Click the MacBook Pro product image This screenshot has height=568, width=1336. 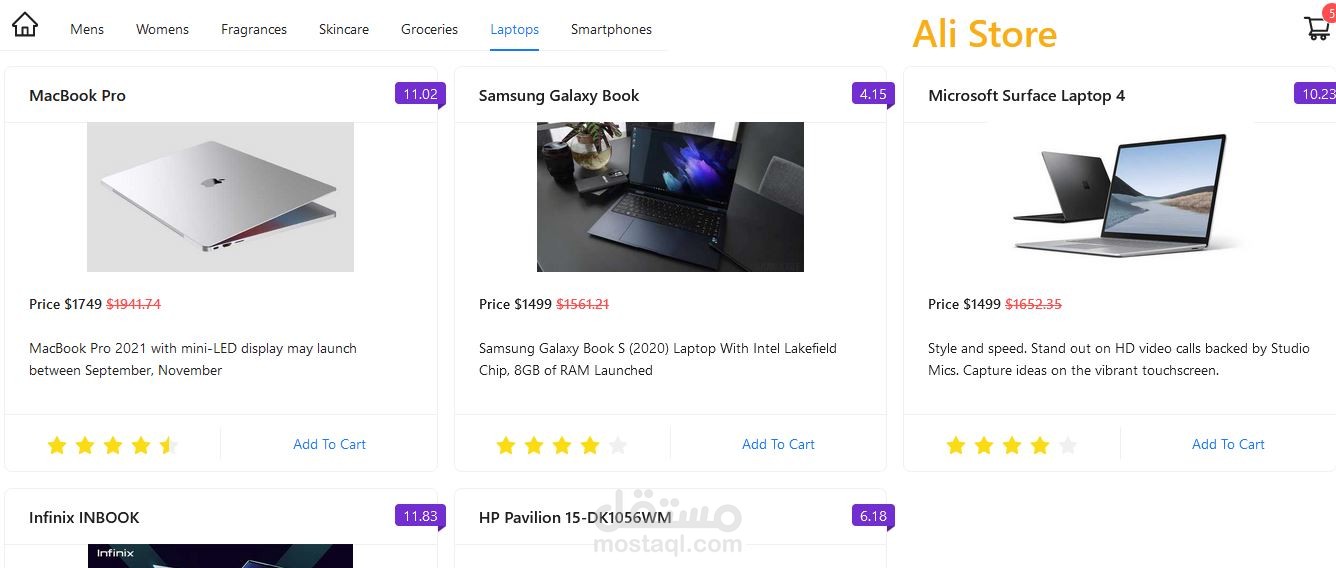click(220, 197)
